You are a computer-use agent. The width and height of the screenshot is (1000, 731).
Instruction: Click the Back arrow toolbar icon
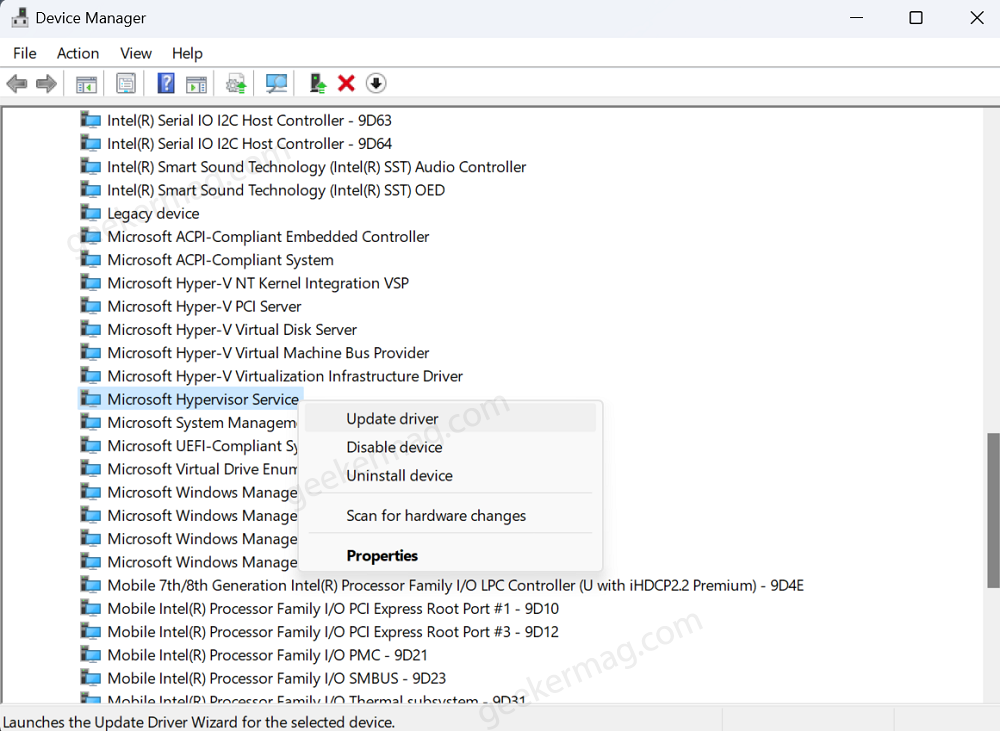(x=17, y=84)
